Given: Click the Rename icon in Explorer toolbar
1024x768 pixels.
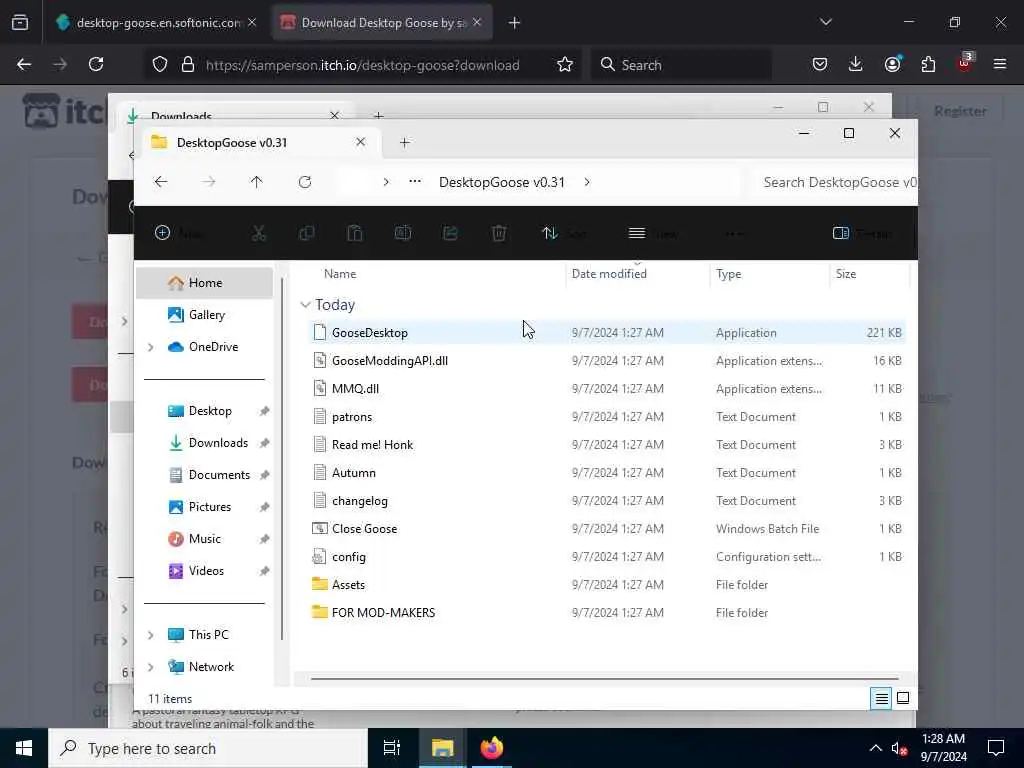Looking at the screenshot, I should [x=403, y=233].
